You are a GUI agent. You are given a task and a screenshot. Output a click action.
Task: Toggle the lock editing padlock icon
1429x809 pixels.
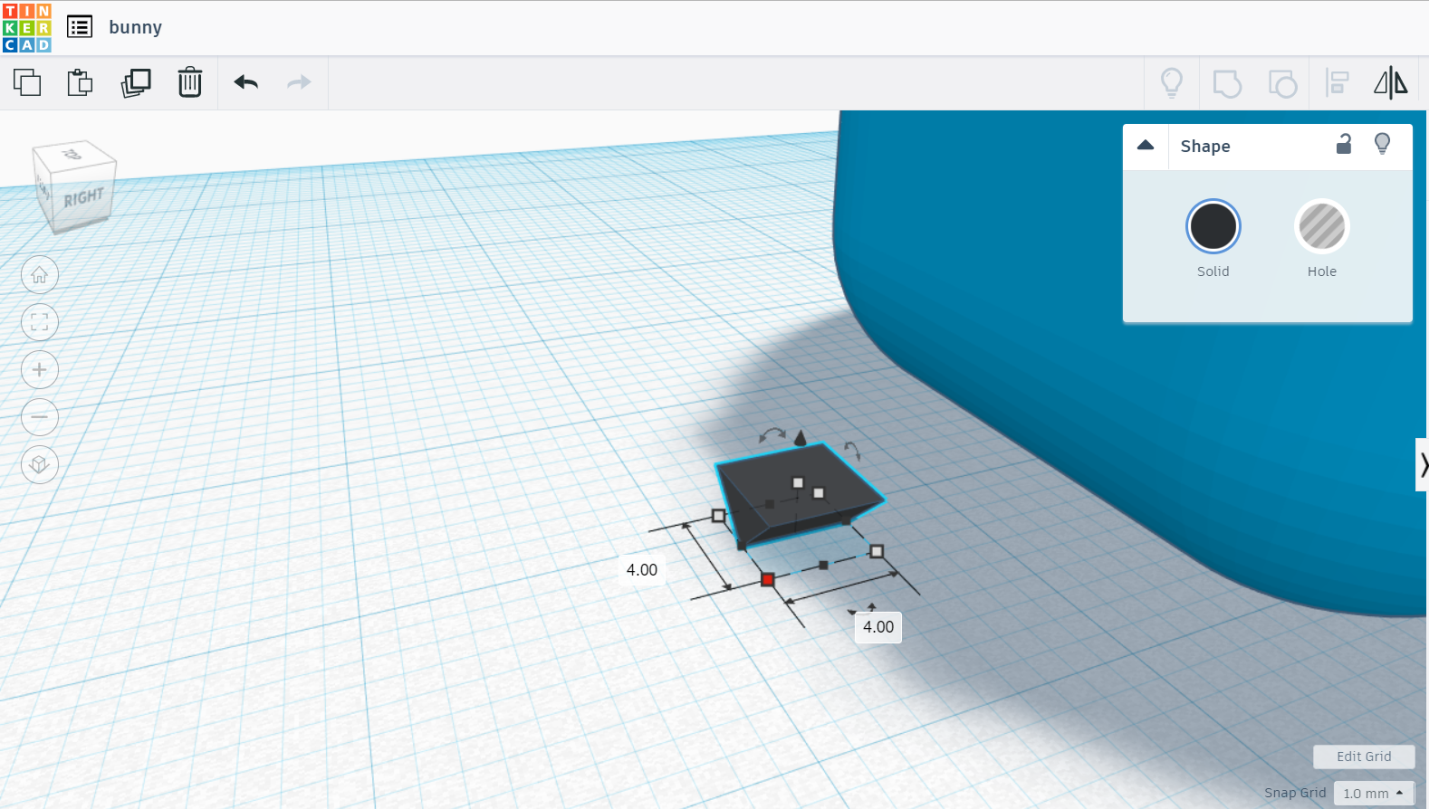[1344, 144]
